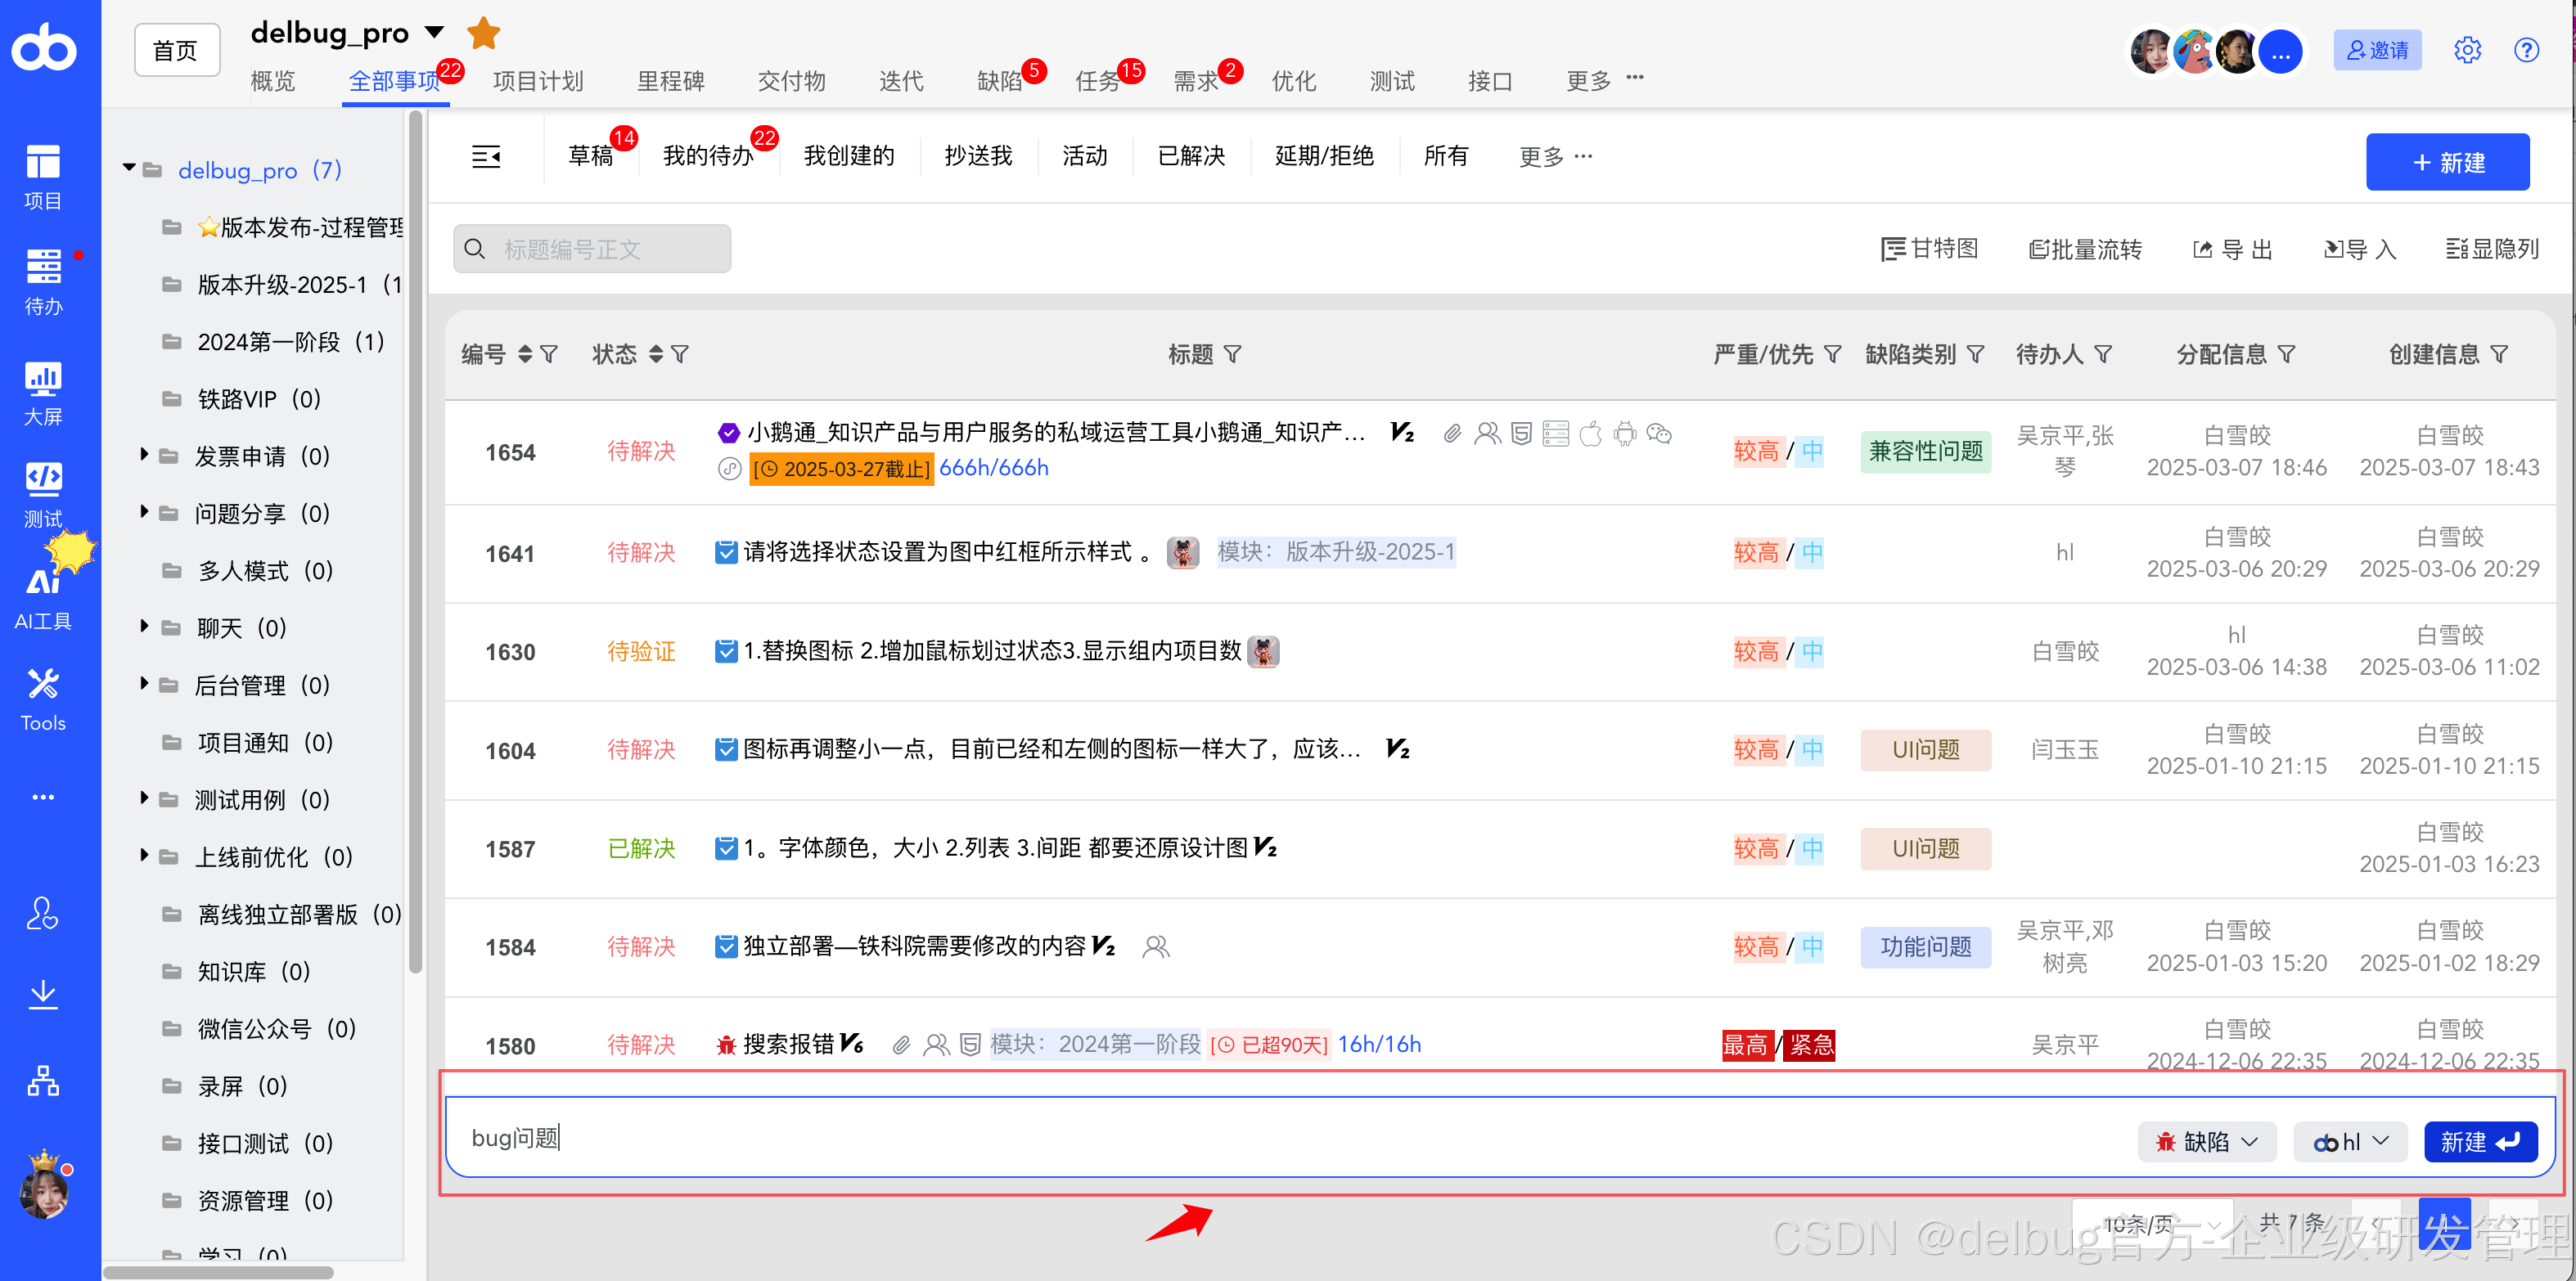Open the Tools wrench icon
Viewport: 2576px width, 1281px height.
pos(43,700)
